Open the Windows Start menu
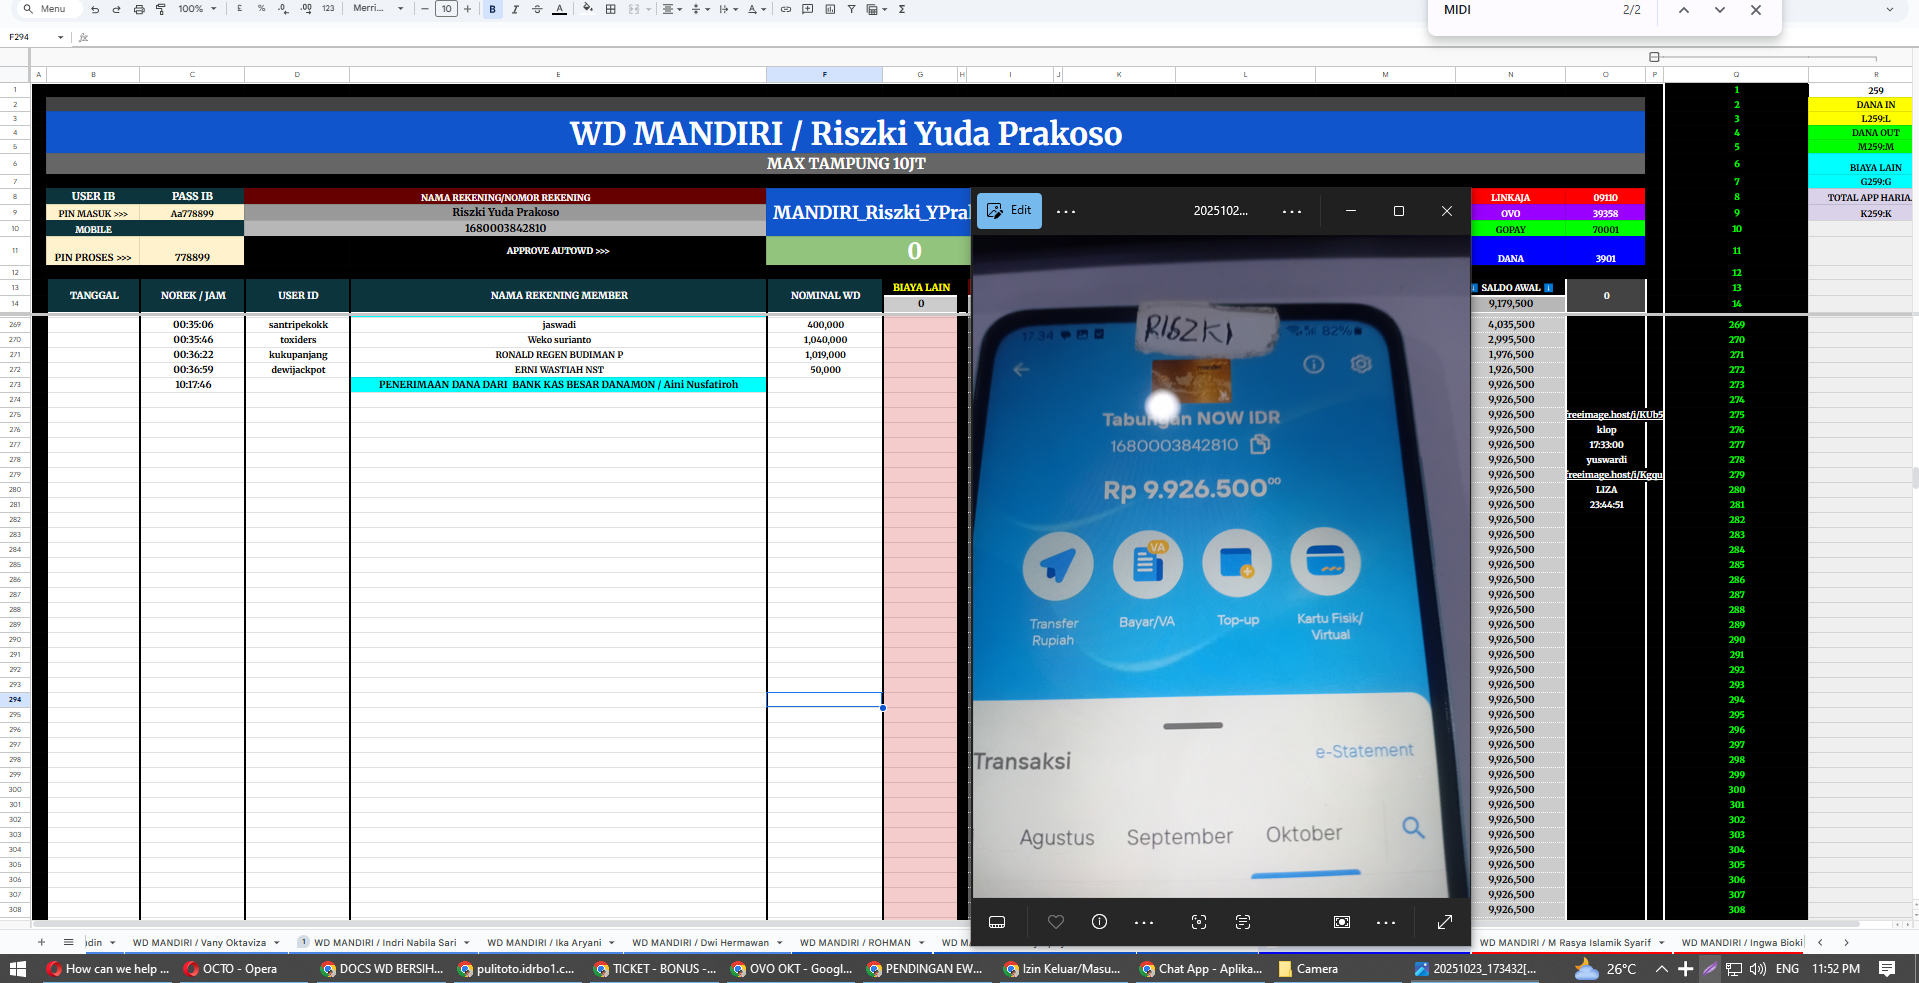 17,968
